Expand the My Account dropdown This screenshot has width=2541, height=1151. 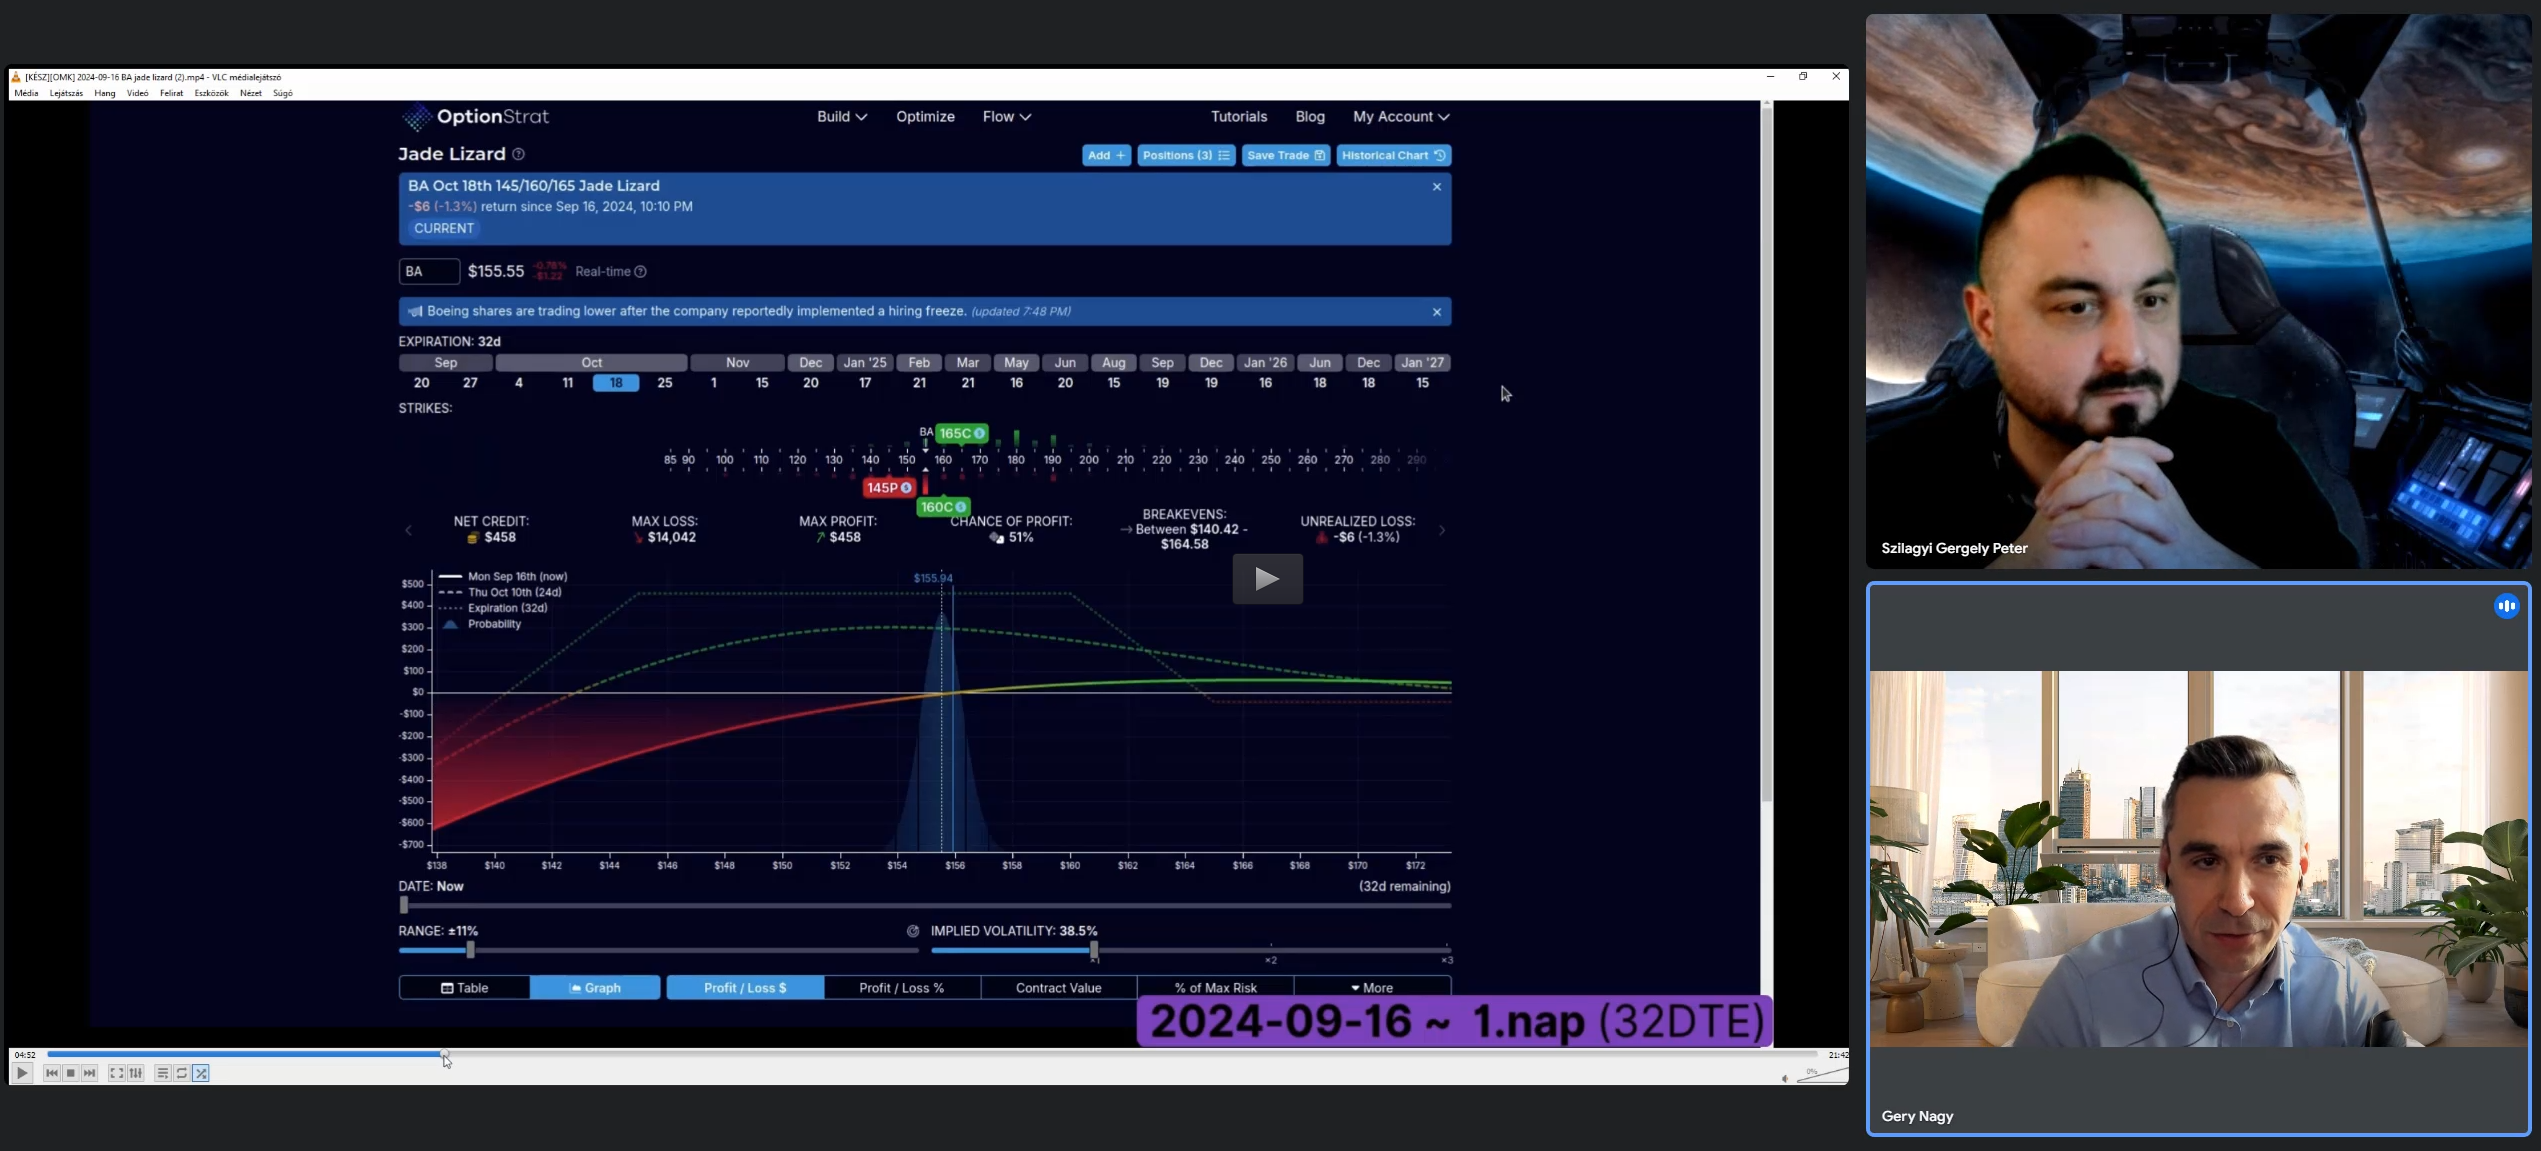[1400, 117]
